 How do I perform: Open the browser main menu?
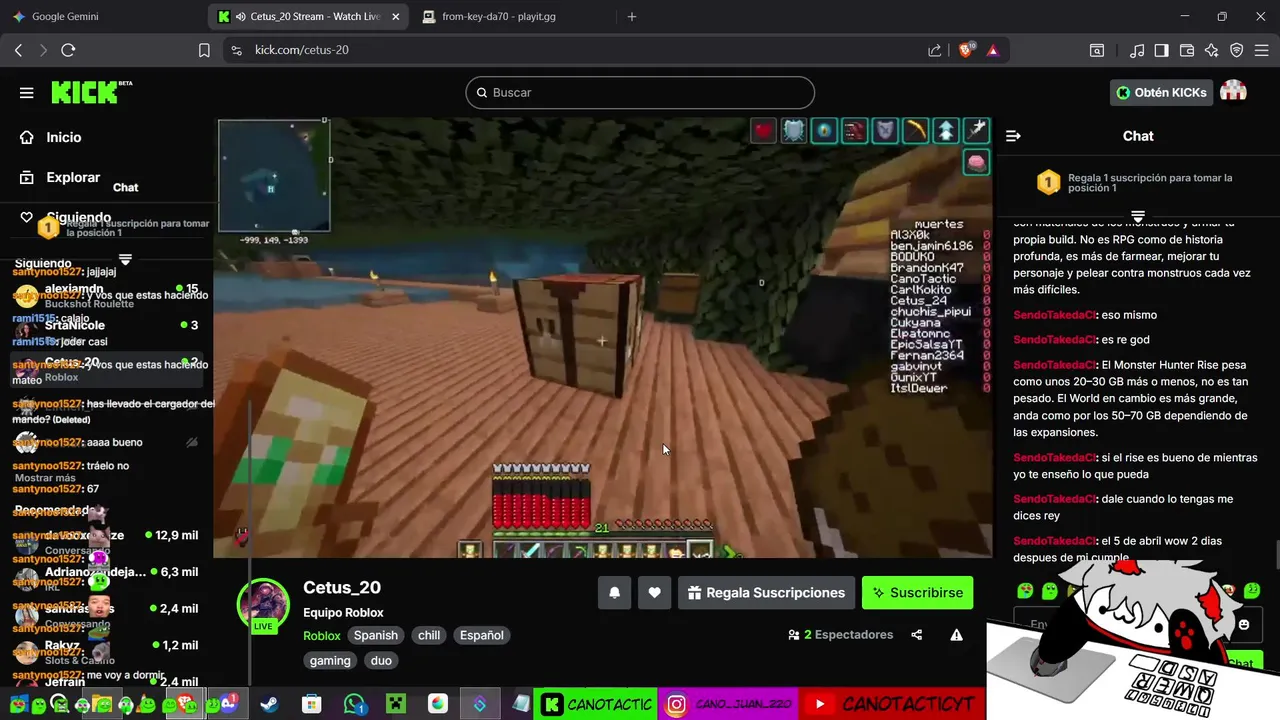tap(1262, 50)
